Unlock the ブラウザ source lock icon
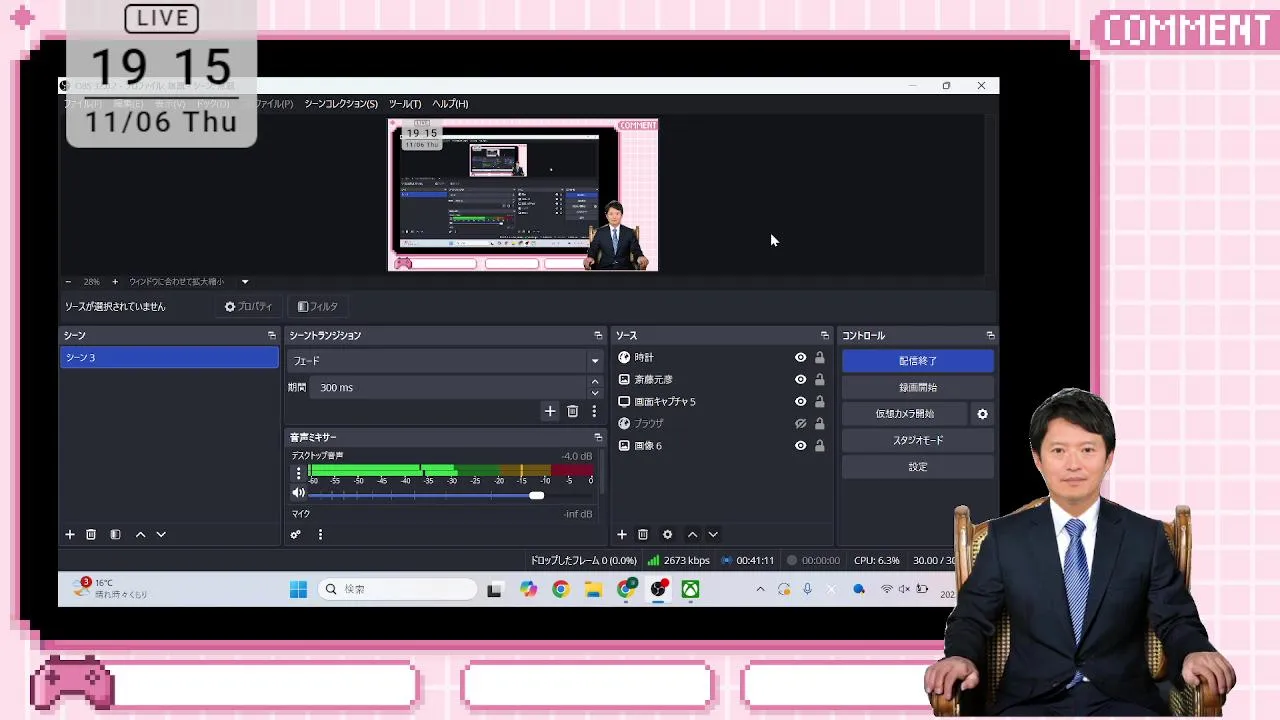The width and height of the screenshot is (1280, 720). pos(819,424)
